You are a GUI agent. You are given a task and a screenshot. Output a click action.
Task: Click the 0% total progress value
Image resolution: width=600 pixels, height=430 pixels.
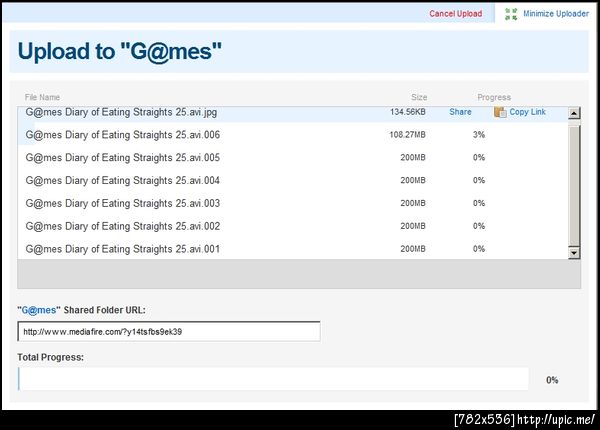(552, 380)
